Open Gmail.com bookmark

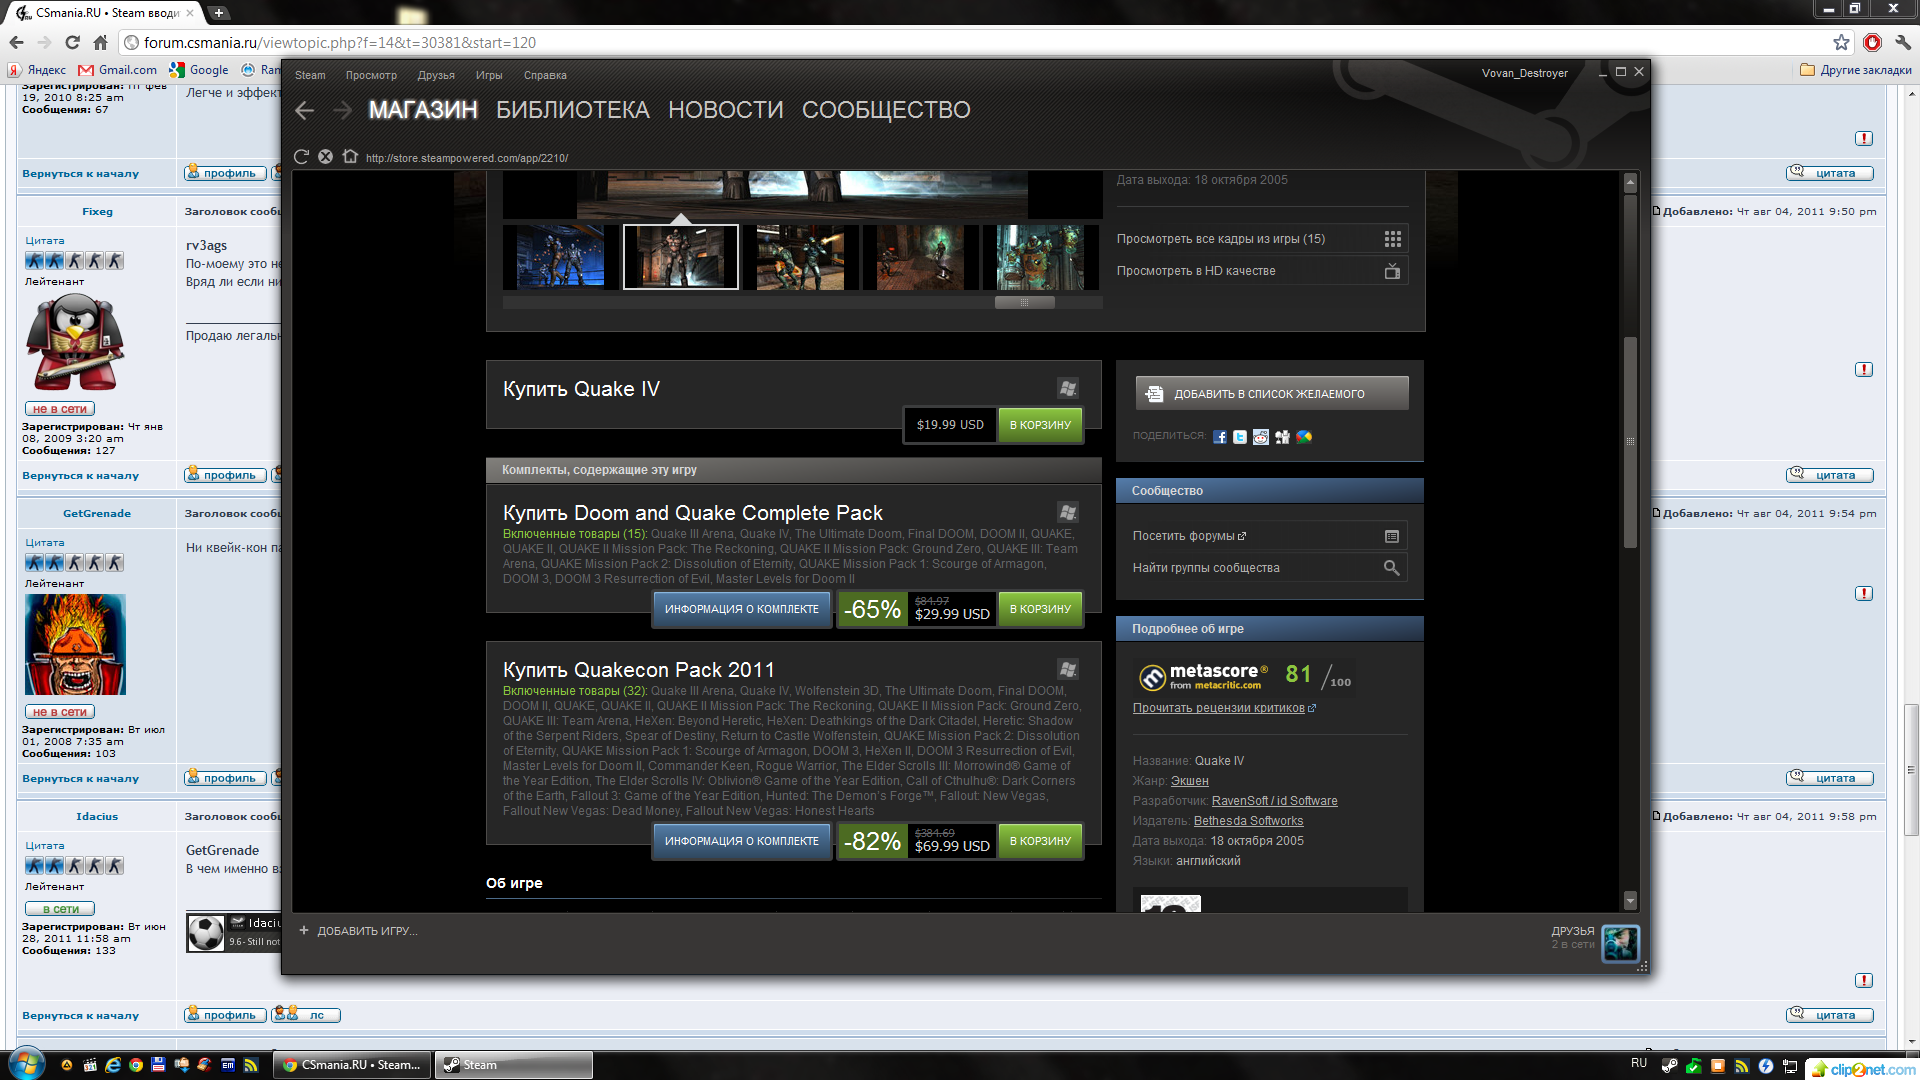tap(118, 70)
